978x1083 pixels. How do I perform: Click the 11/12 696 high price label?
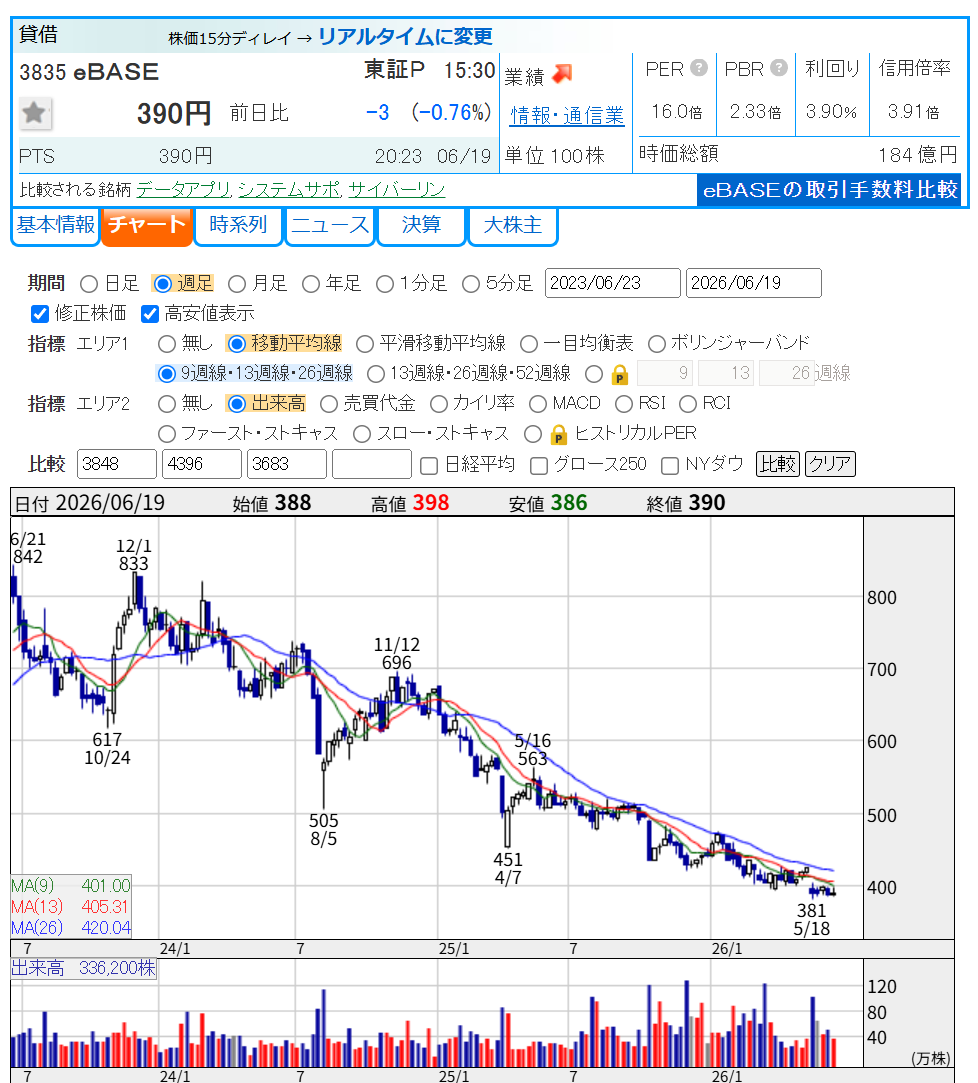coord(396,654)
